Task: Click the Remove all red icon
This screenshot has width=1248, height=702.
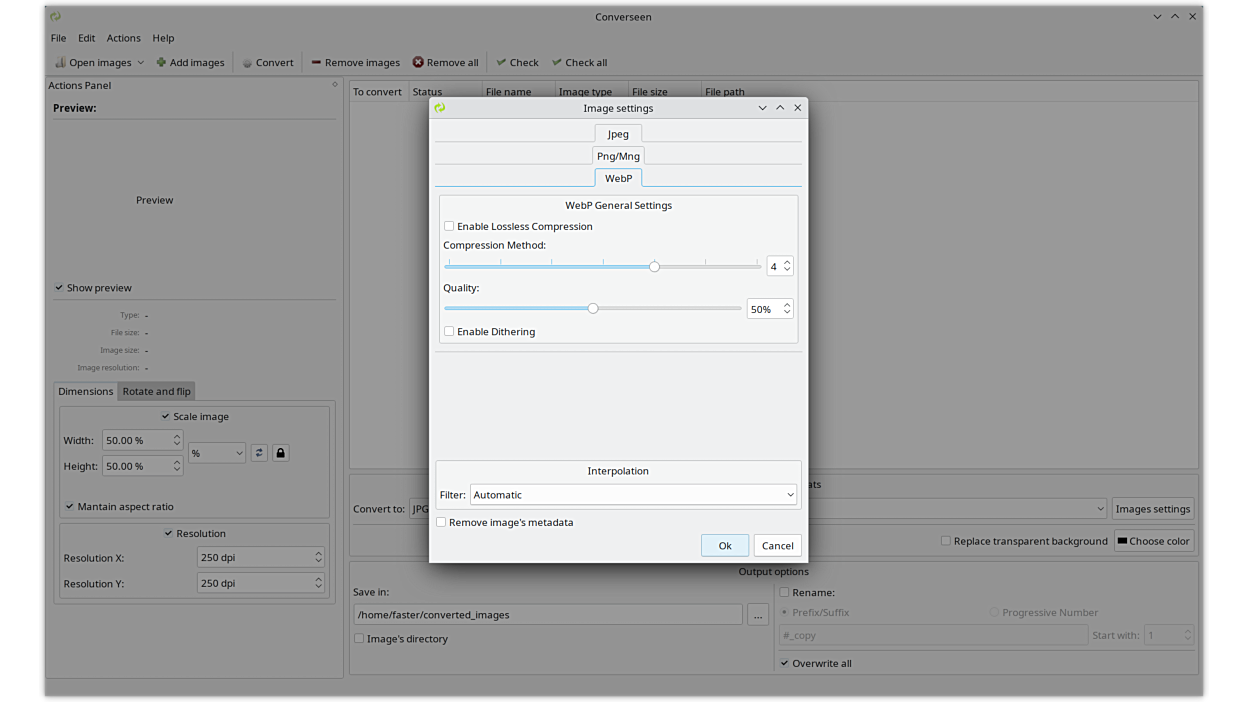Action: (x=418, y=62)
